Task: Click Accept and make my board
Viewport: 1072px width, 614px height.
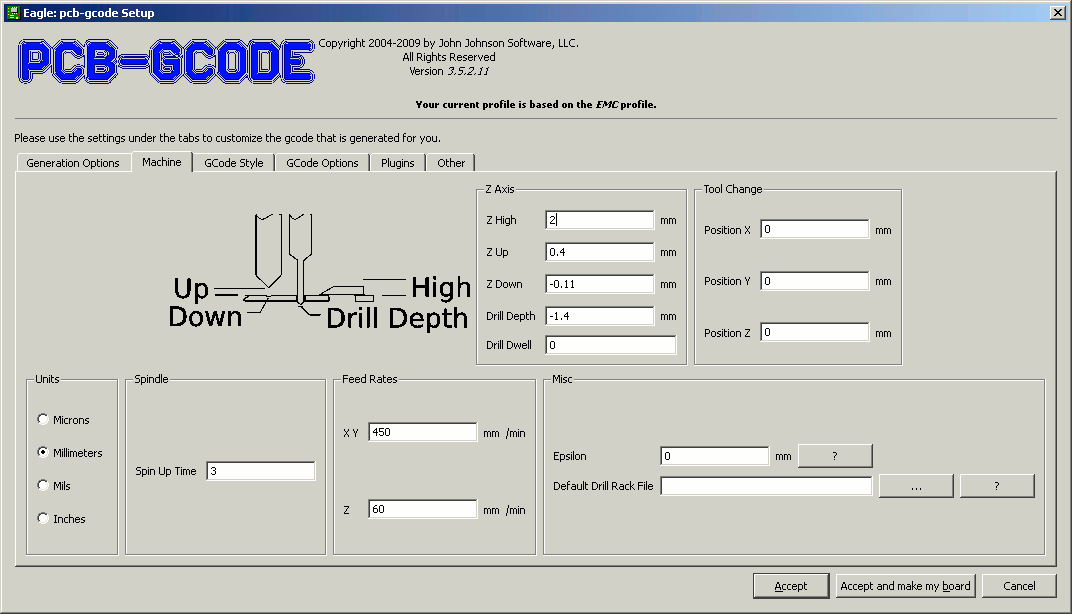Action: [x=905, y=586]
